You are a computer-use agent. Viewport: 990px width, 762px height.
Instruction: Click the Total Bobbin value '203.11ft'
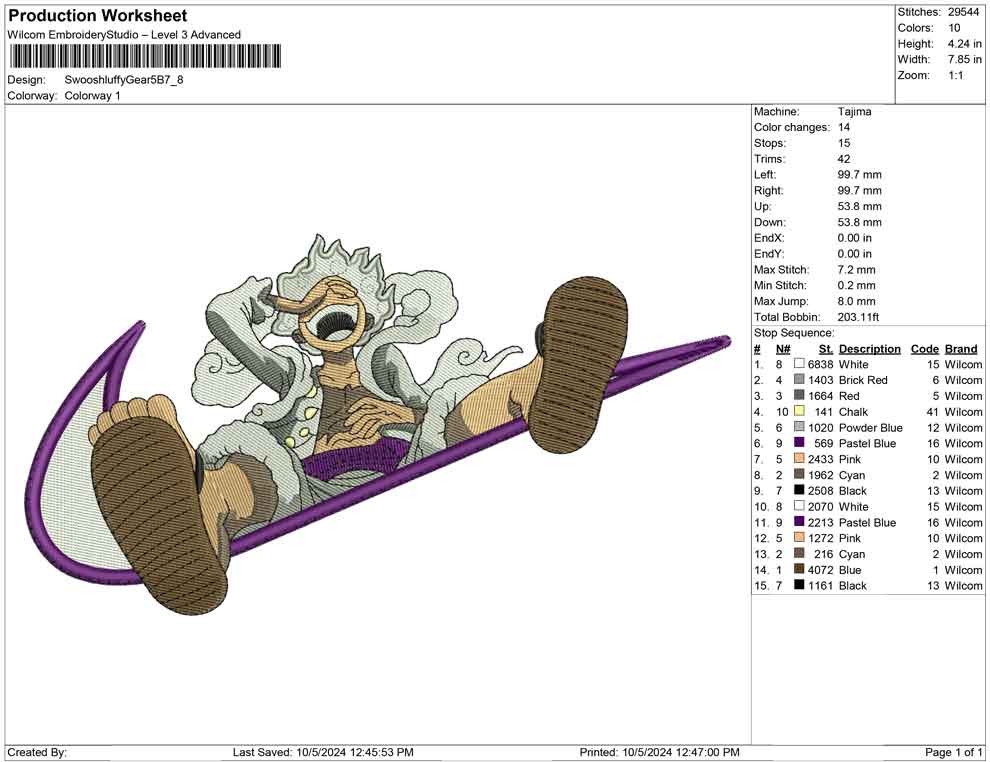pos(858,317)
